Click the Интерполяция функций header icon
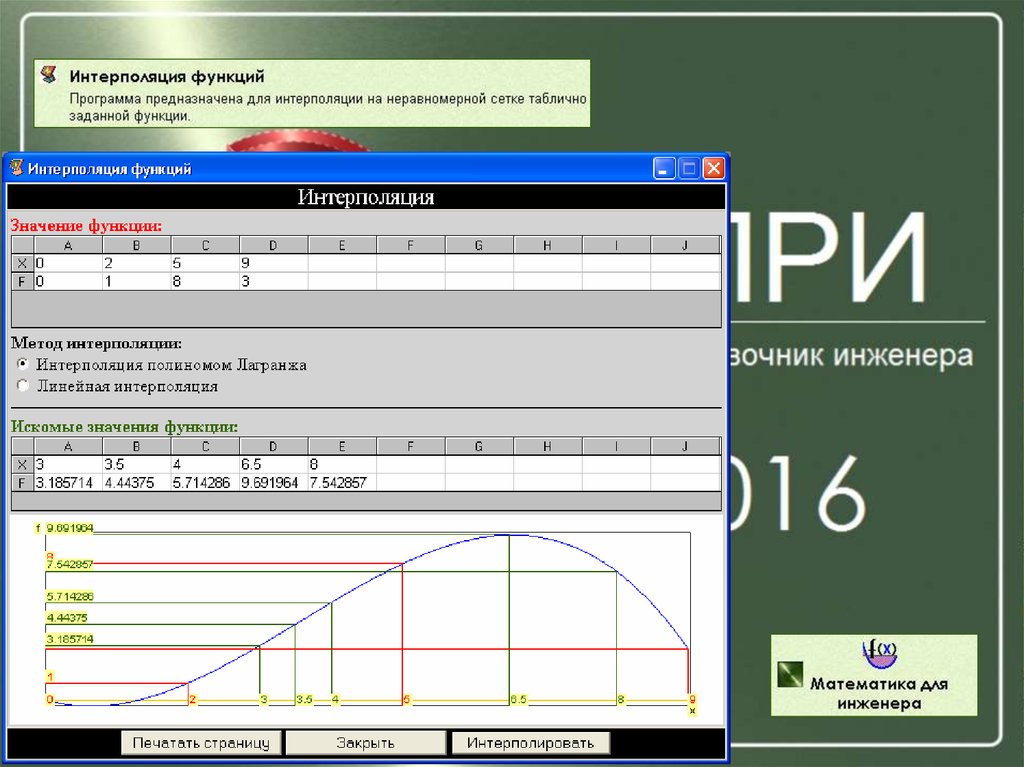Image resolution: width=1024 pixels, height=767 pixels. tap(48, 75)
